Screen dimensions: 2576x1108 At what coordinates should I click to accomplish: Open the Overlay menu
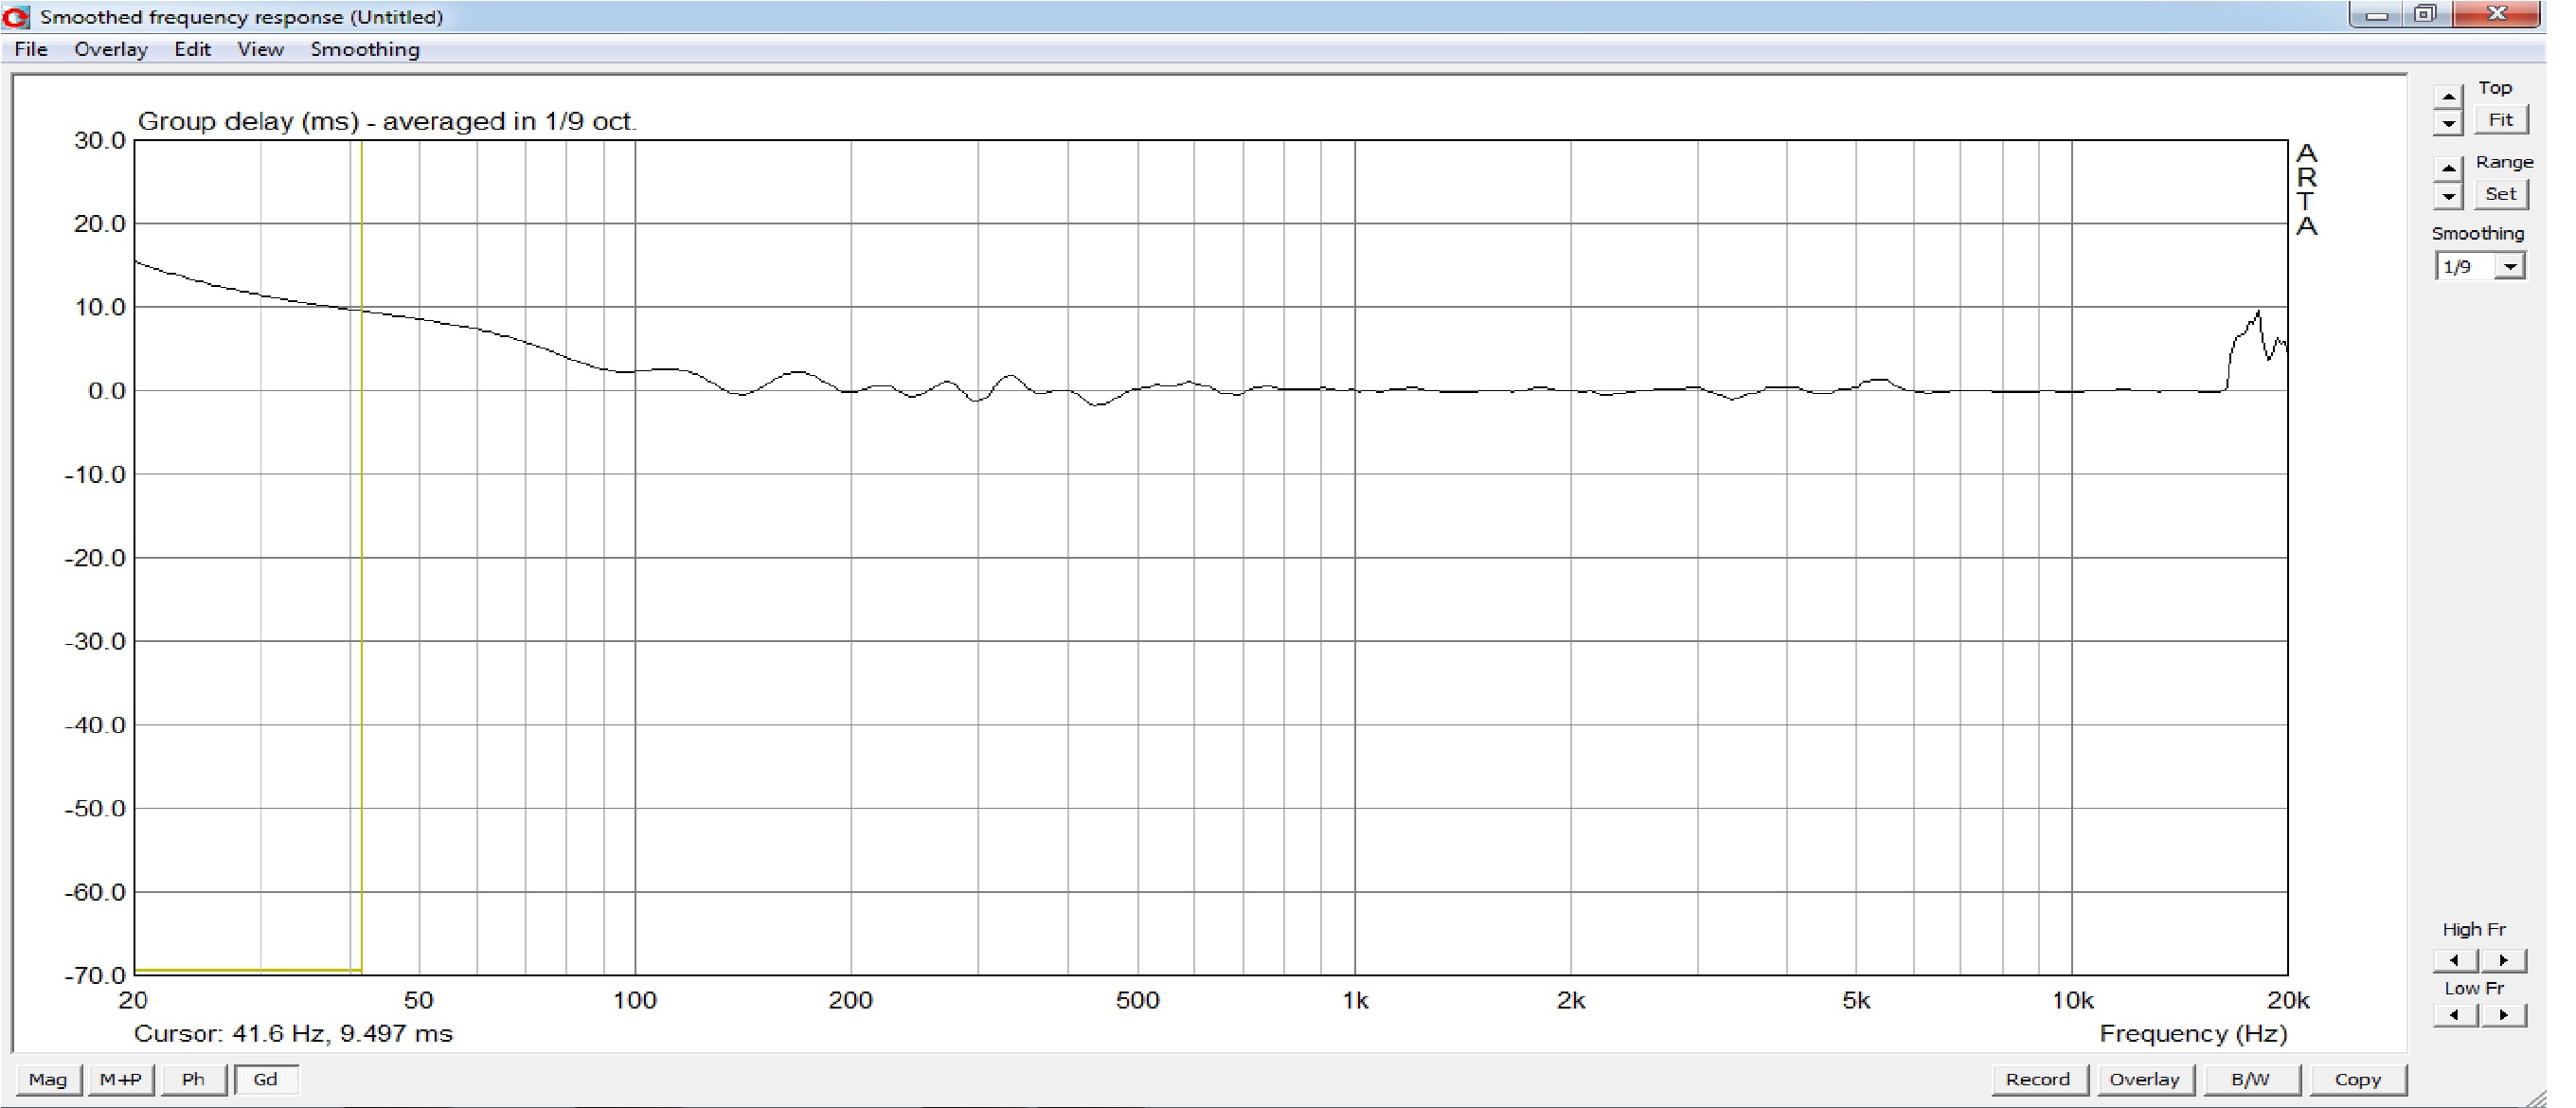[x=110, y=49]
